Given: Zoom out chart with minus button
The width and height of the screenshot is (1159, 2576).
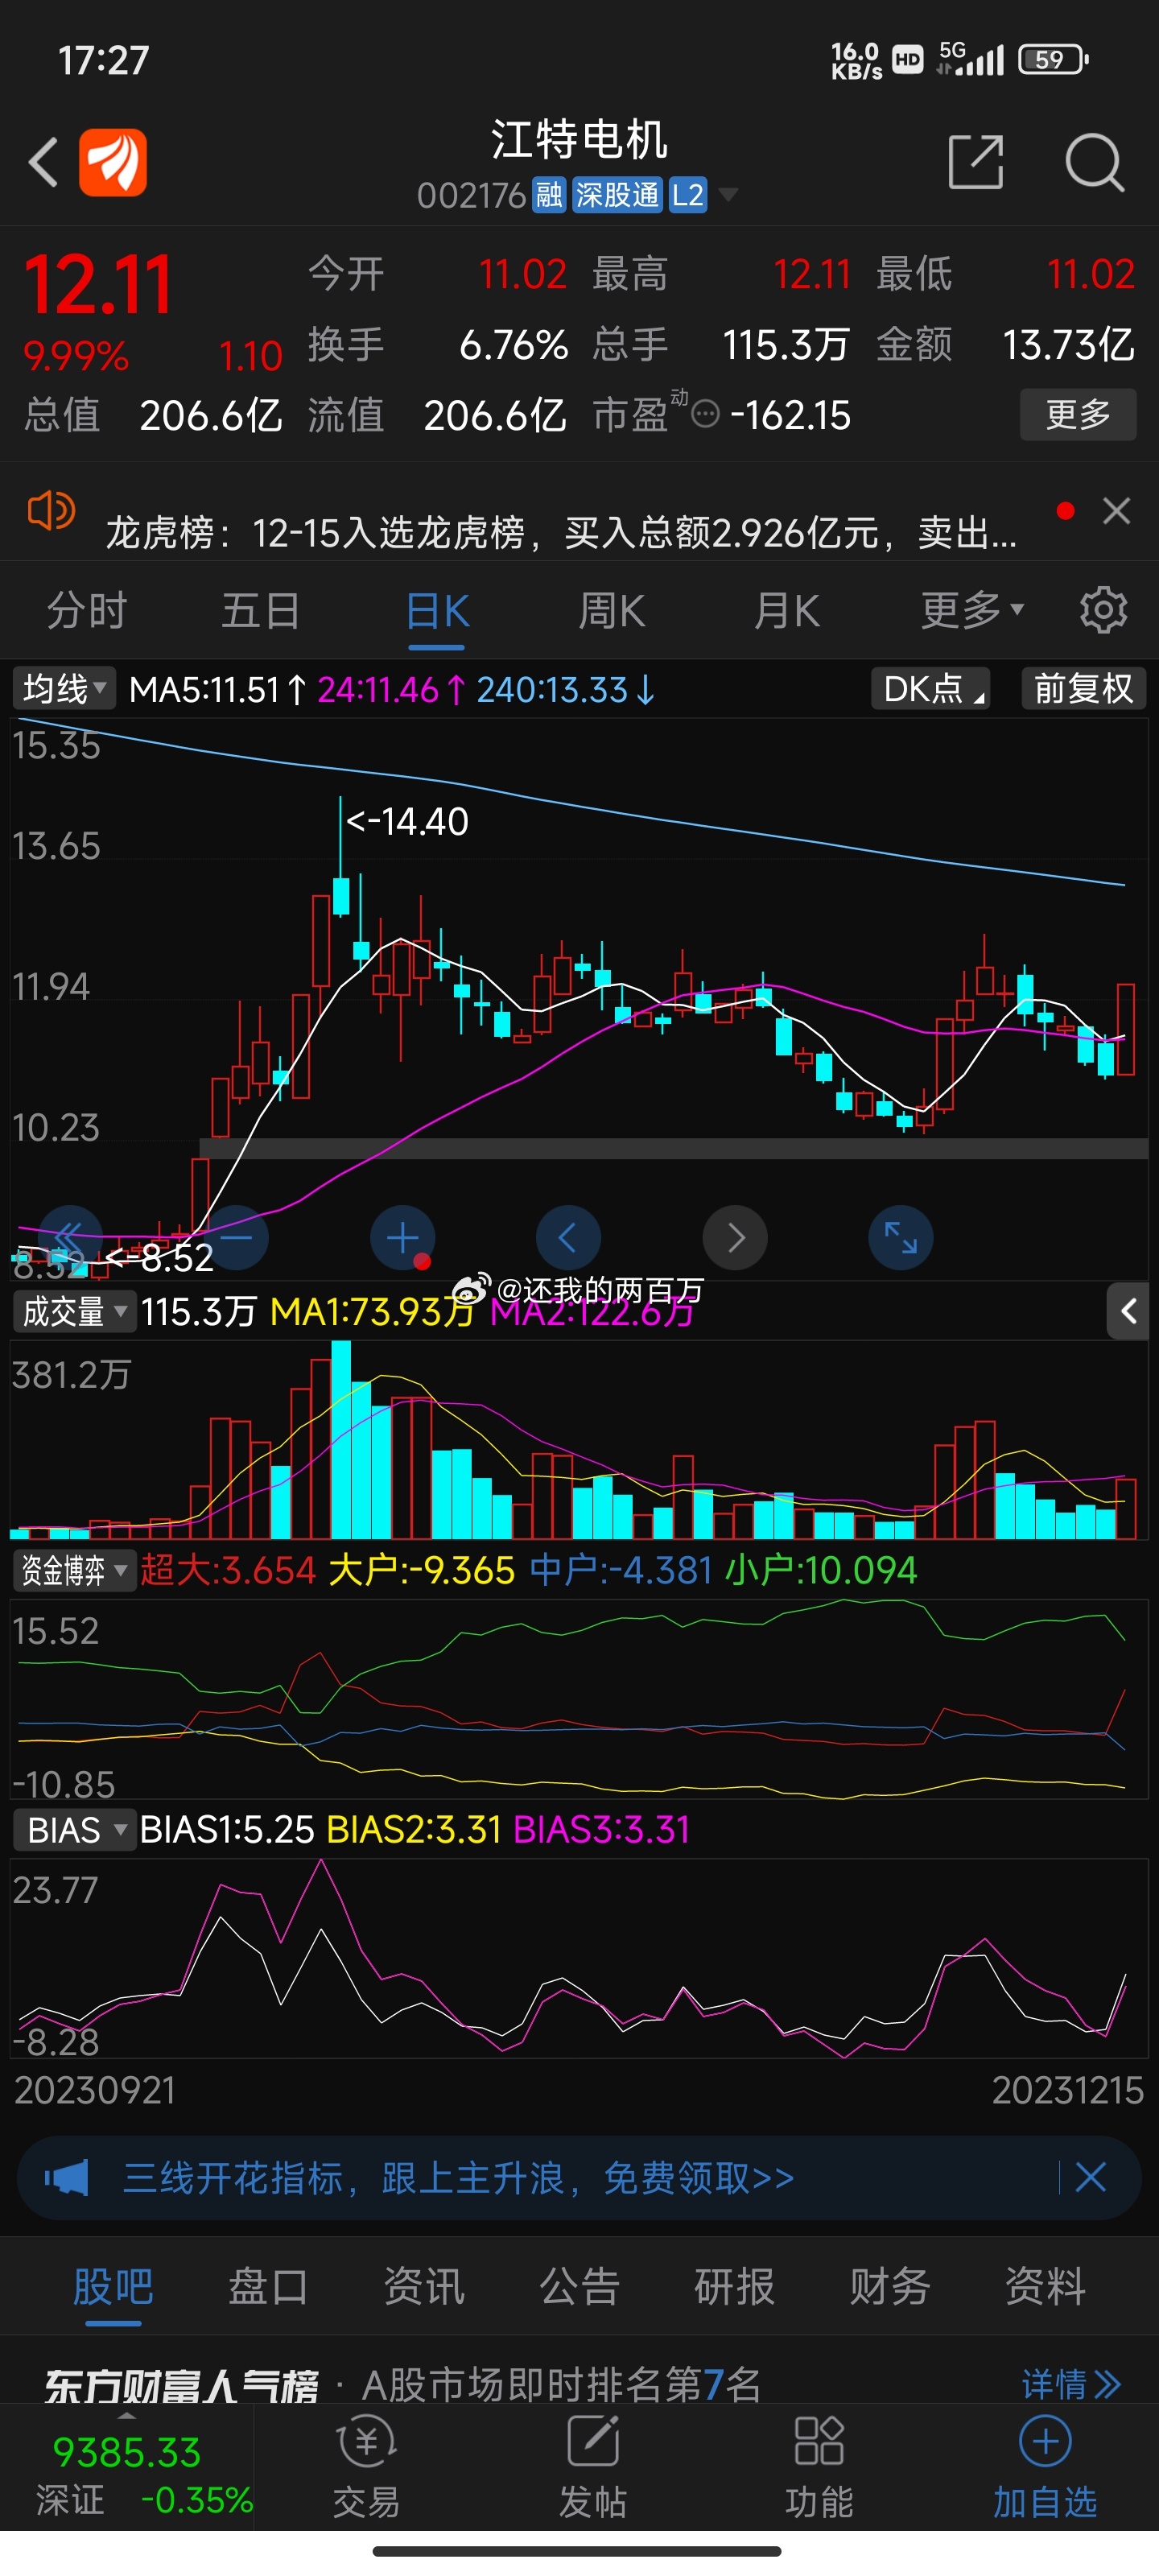Looking at the screenshot, I should point(236,1238).
